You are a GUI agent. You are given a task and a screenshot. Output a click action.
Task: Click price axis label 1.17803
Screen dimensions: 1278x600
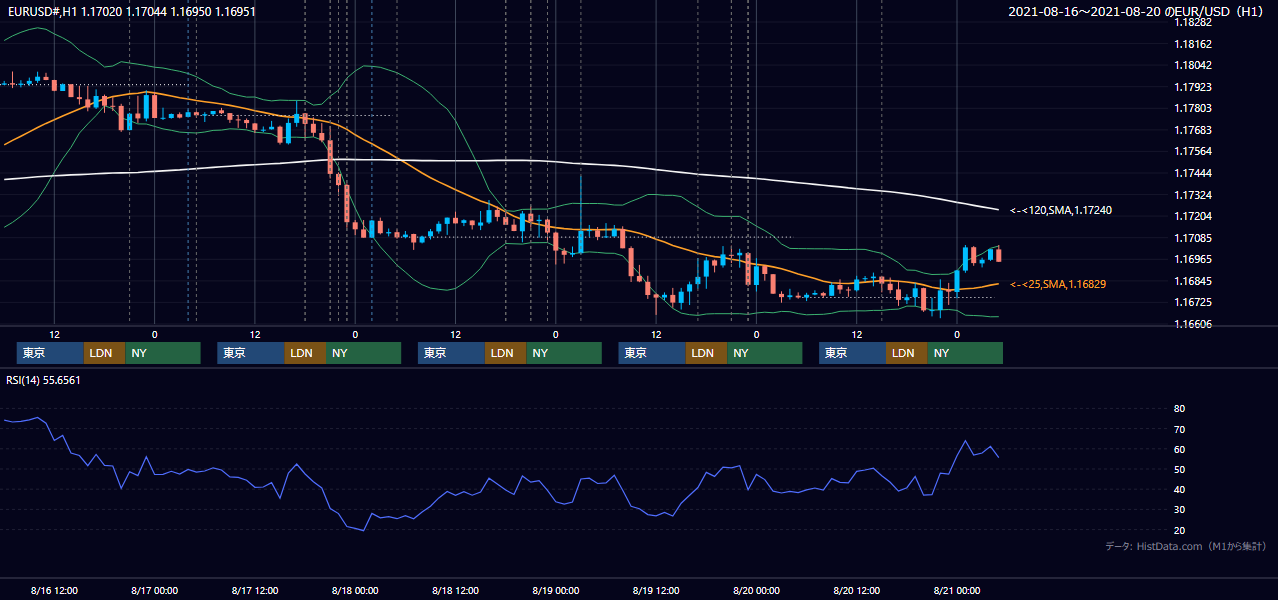pyautogui.click(x=1193, y=108)
